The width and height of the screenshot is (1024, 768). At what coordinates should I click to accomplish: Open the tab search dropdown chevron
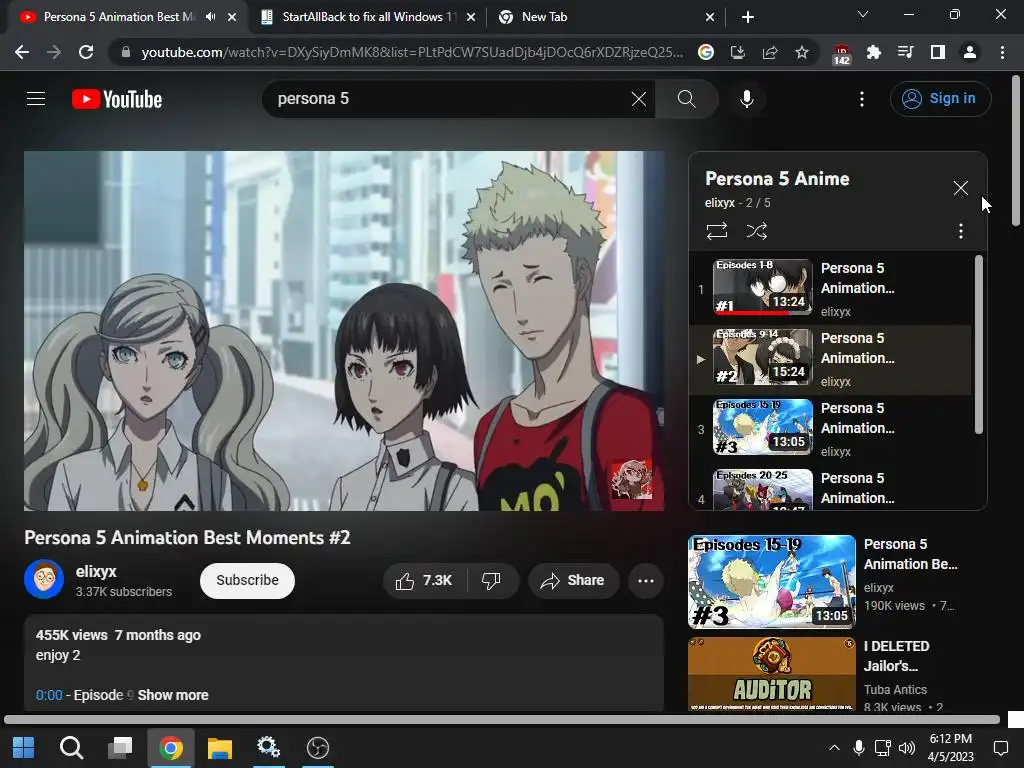(x=863, y=14)
